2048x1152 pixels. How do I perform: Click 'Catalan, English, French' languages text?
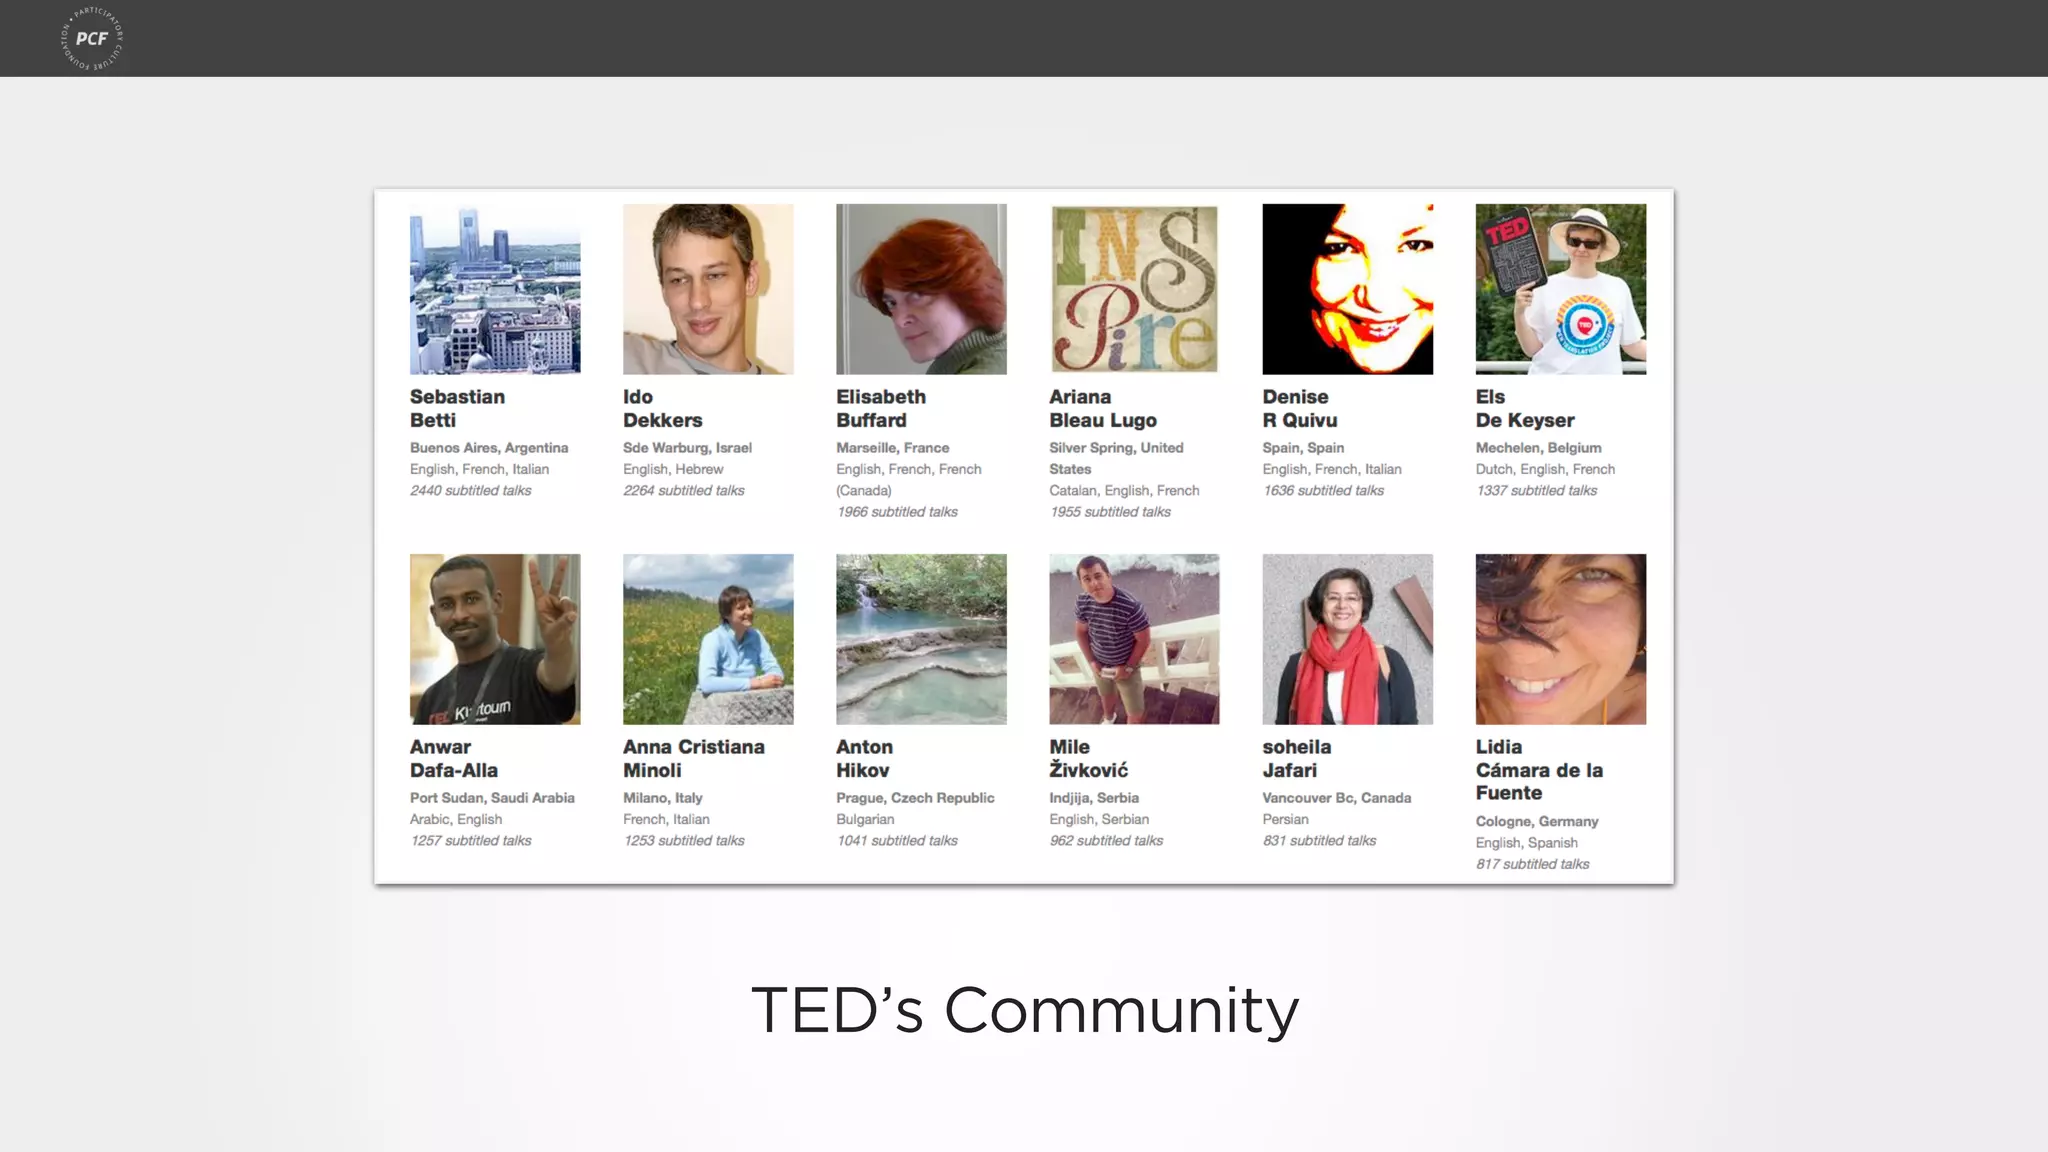(1124, 490)
